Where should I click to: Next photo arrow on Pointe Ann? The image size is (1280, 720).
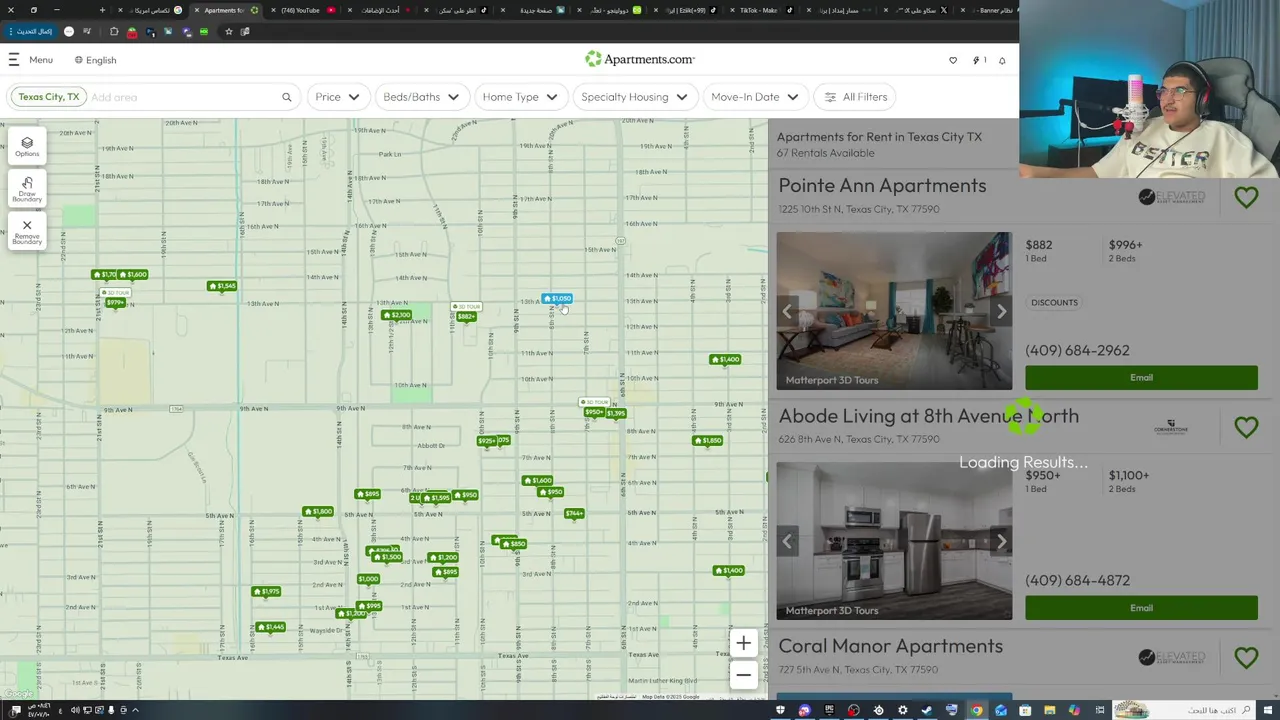(1001, 311)
